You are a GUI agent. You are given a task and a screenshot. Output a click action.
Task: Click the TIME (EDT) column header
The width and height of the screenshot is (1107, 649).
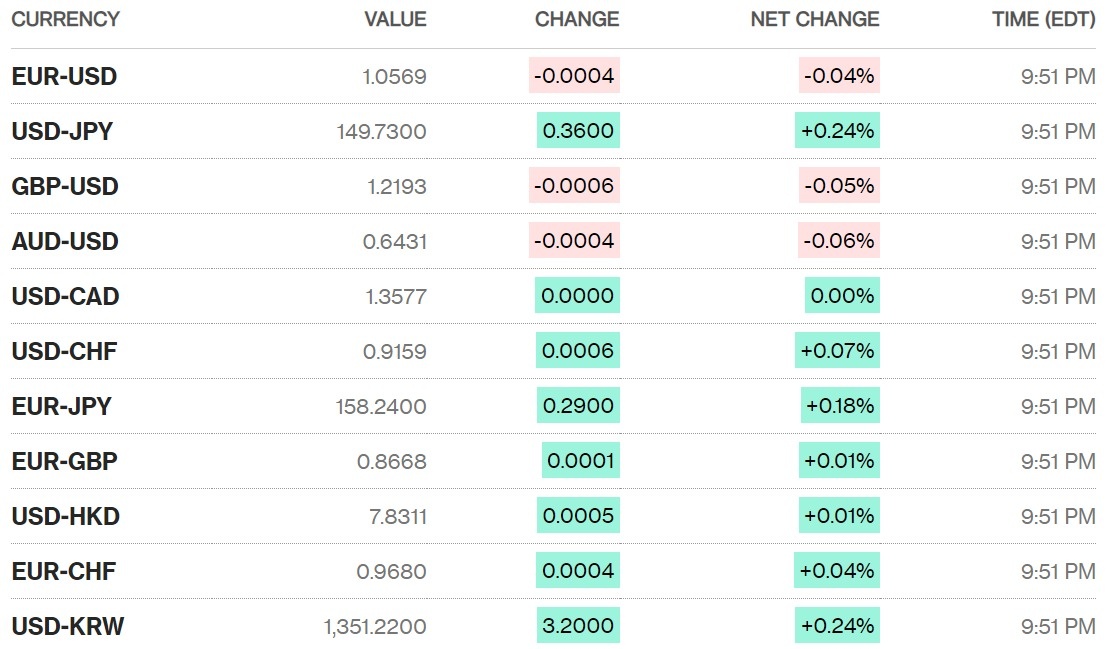(1043, 19)
